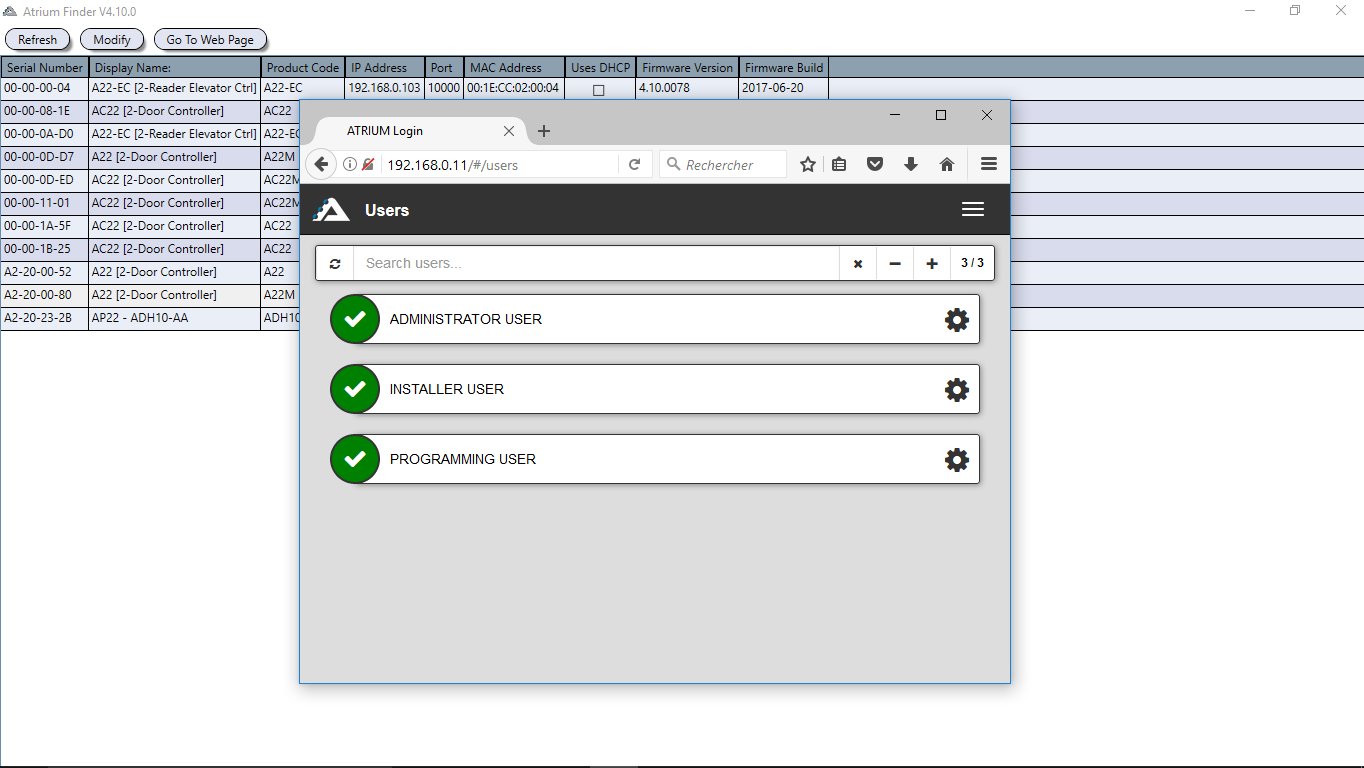Click the browser back arrow button
The image size is (1364, 768).
tap(321, 165)
